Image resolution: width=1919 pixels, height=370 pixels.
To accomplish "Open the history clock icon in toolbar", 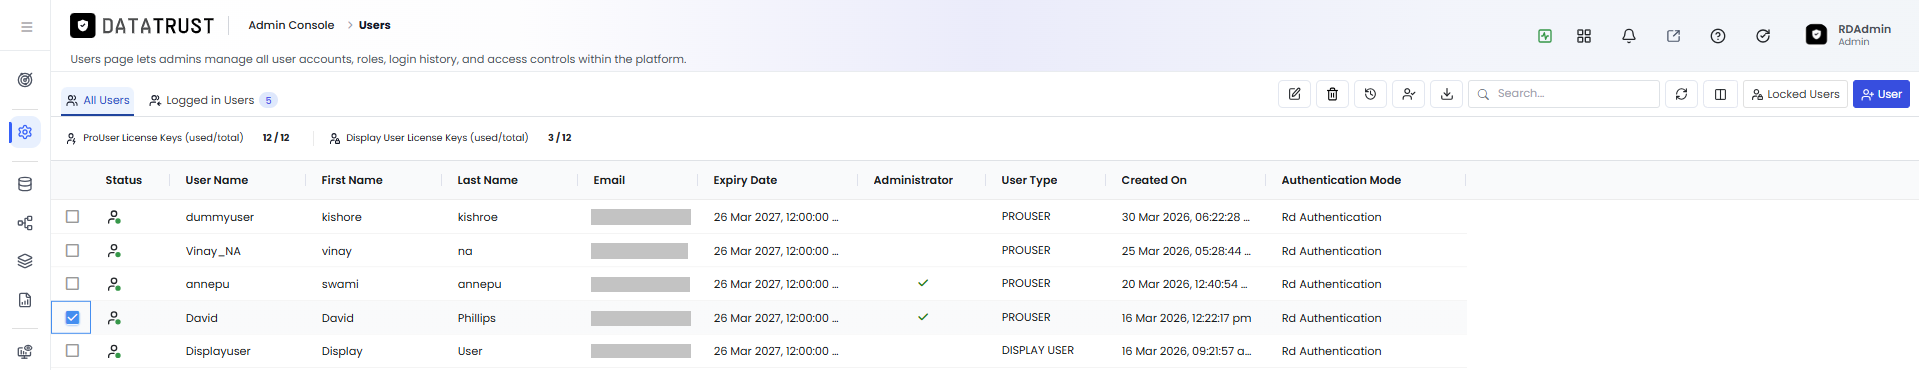I will pyautogui.click(x=1370, y=94).
